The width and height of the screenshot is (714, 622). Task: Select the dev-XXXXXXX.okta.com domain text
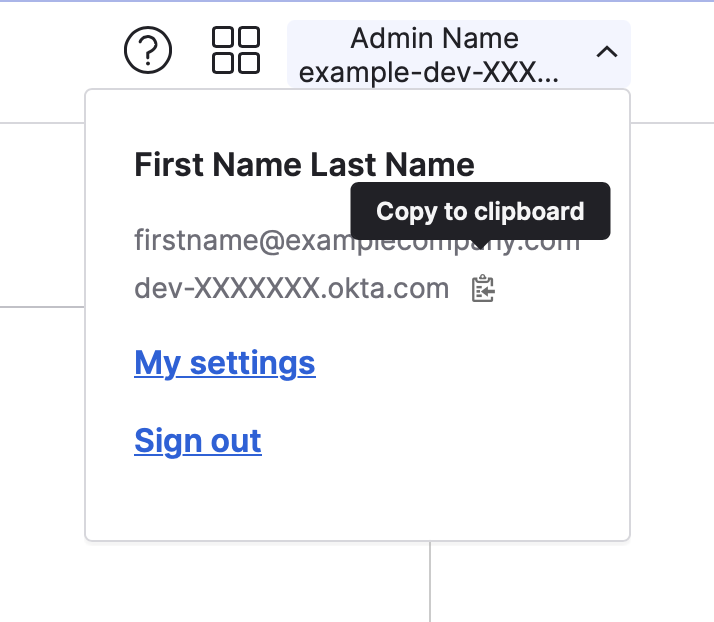[292, 289]
